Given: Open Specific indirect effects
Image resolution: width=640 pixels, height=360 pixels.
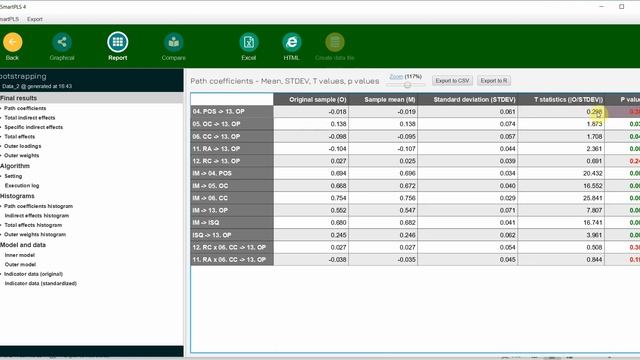Looking at the screenshot, I should point(33,127).
